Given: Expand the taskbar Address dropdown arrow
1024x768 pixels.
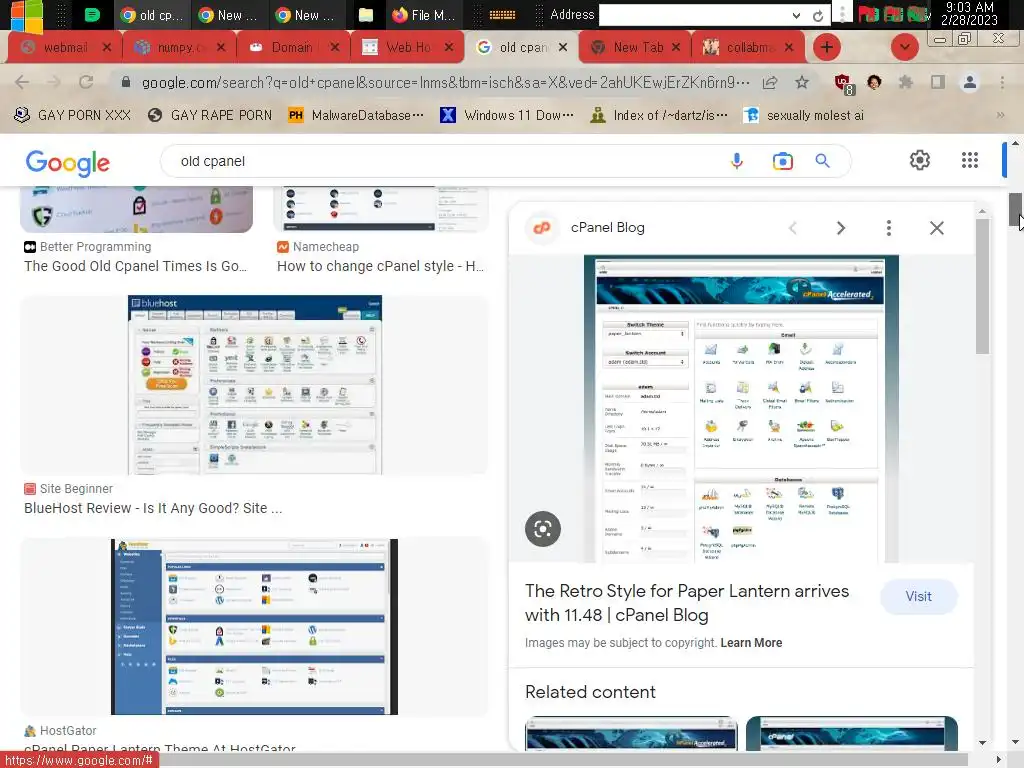Looking at the screenshot, I should [796, 15].
